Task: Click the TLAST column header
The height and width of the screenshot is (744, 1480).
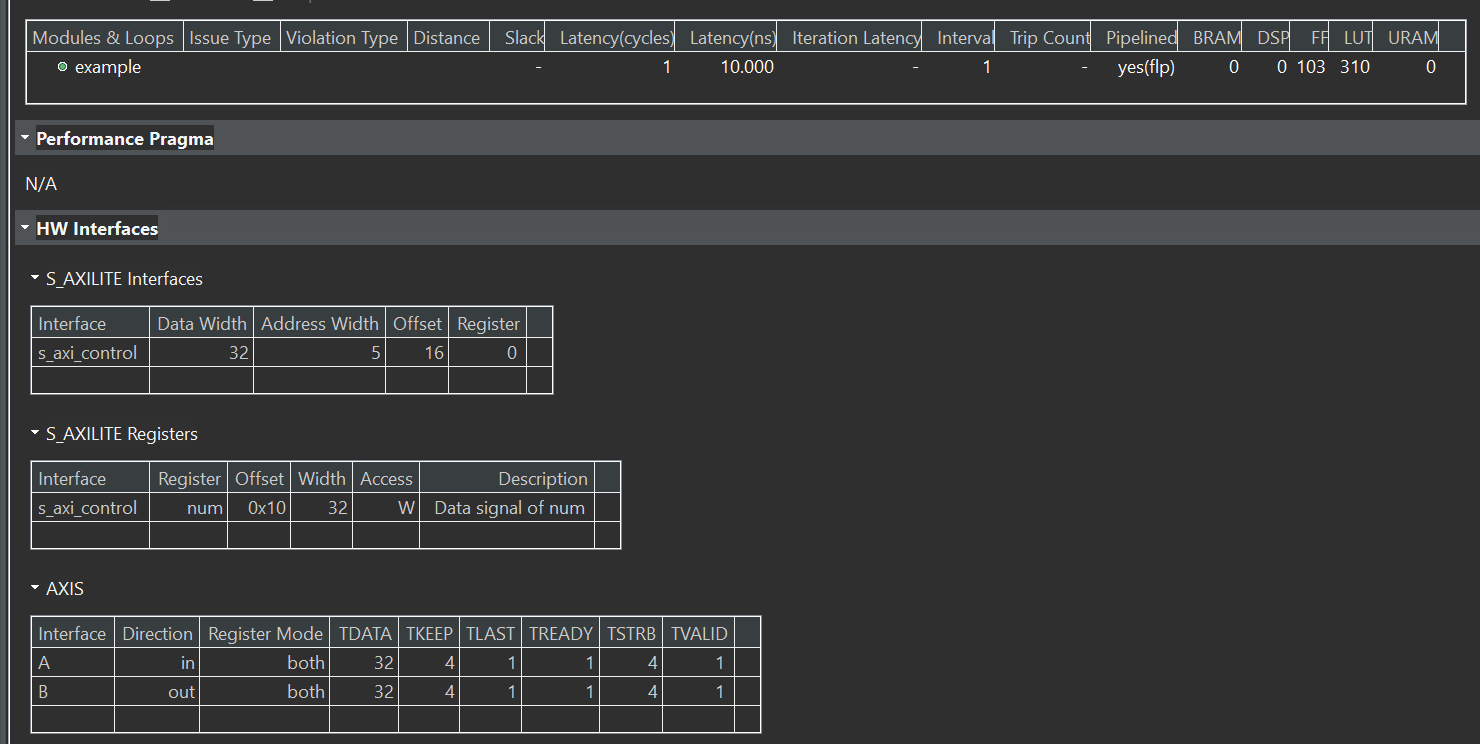Action: [x=491, y=633]
